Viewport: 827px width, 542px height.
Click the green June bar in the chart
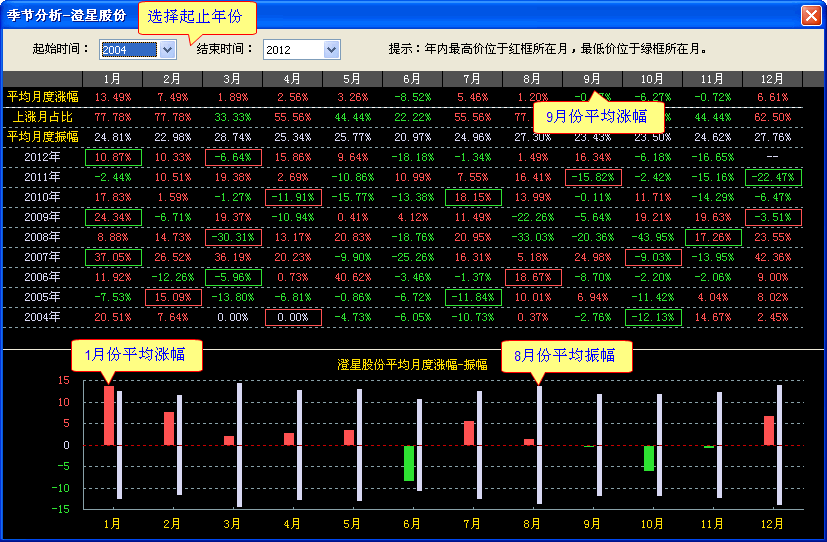(409, 463)
